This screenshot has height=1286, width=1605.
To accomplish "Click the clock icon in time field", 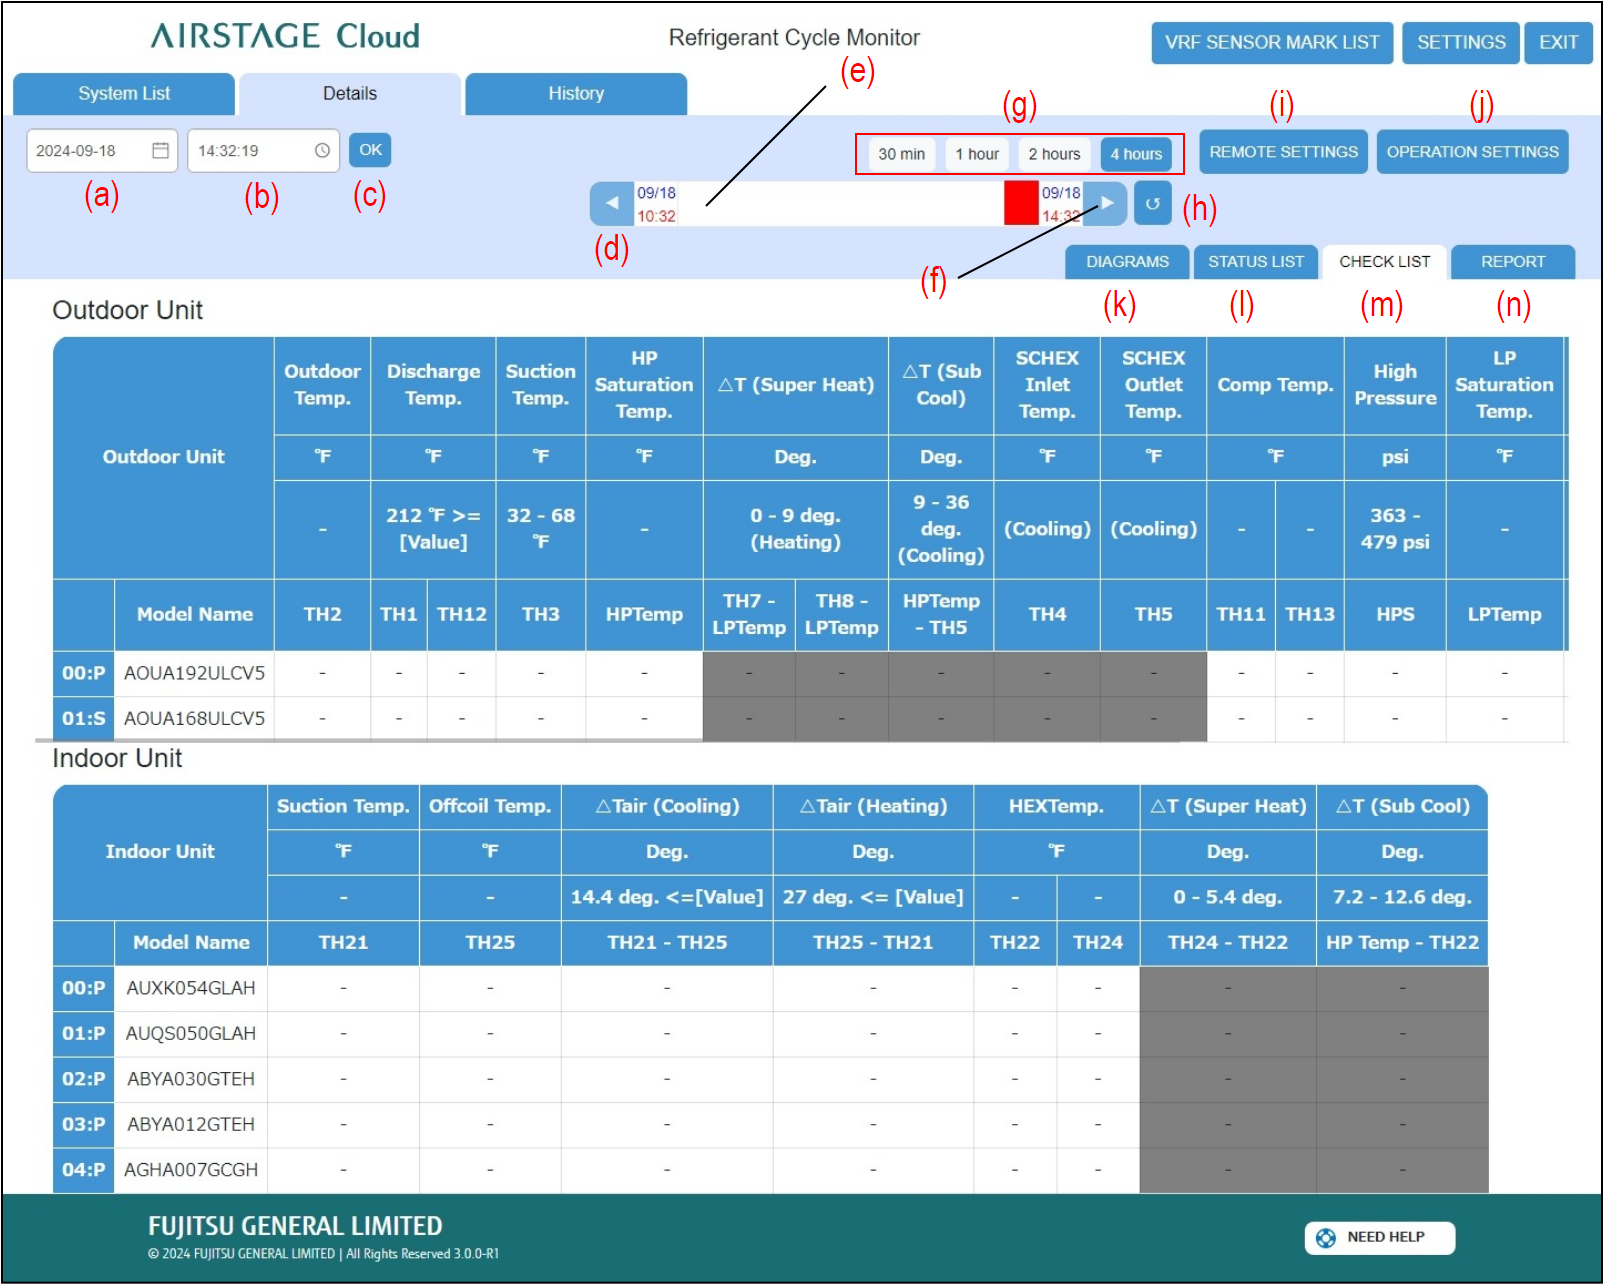I will 322,150.
